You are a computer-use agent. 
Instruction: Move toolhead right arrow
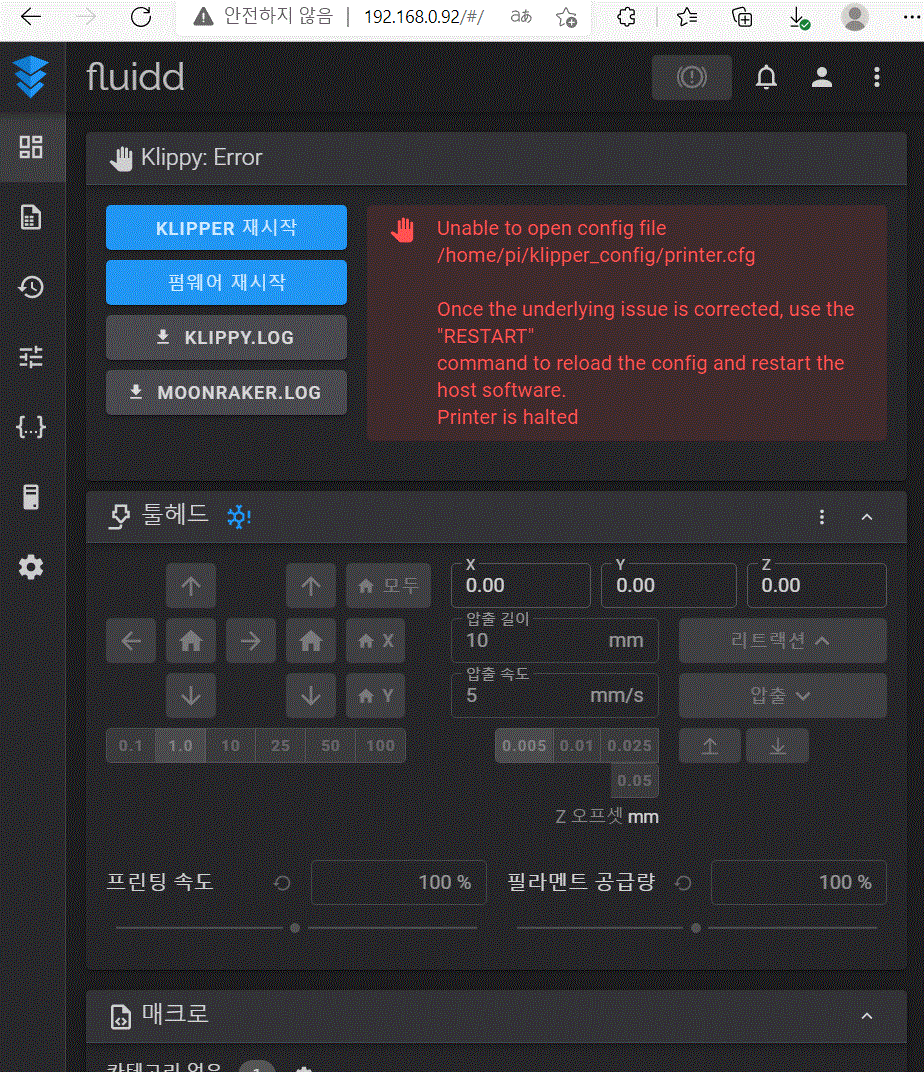[x=251, y=641]
